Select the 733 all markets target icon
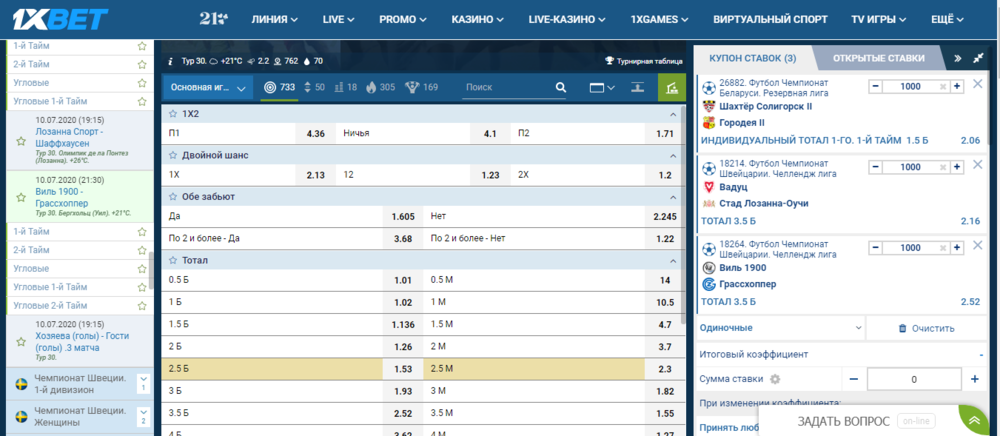Image resolution: width=1000 pixels, height=436 pixels. click(x=279, y=87)
